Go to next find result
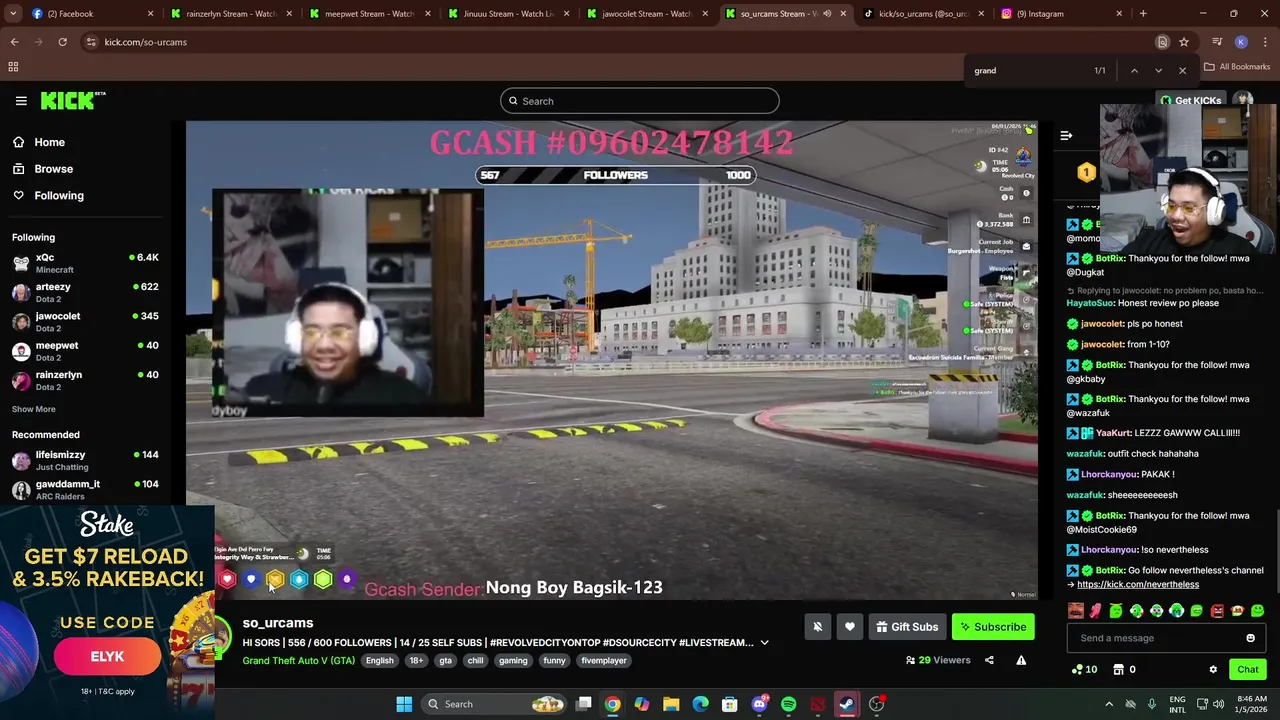Screen dimensions: 1280x720 [x=1158, y=71]
